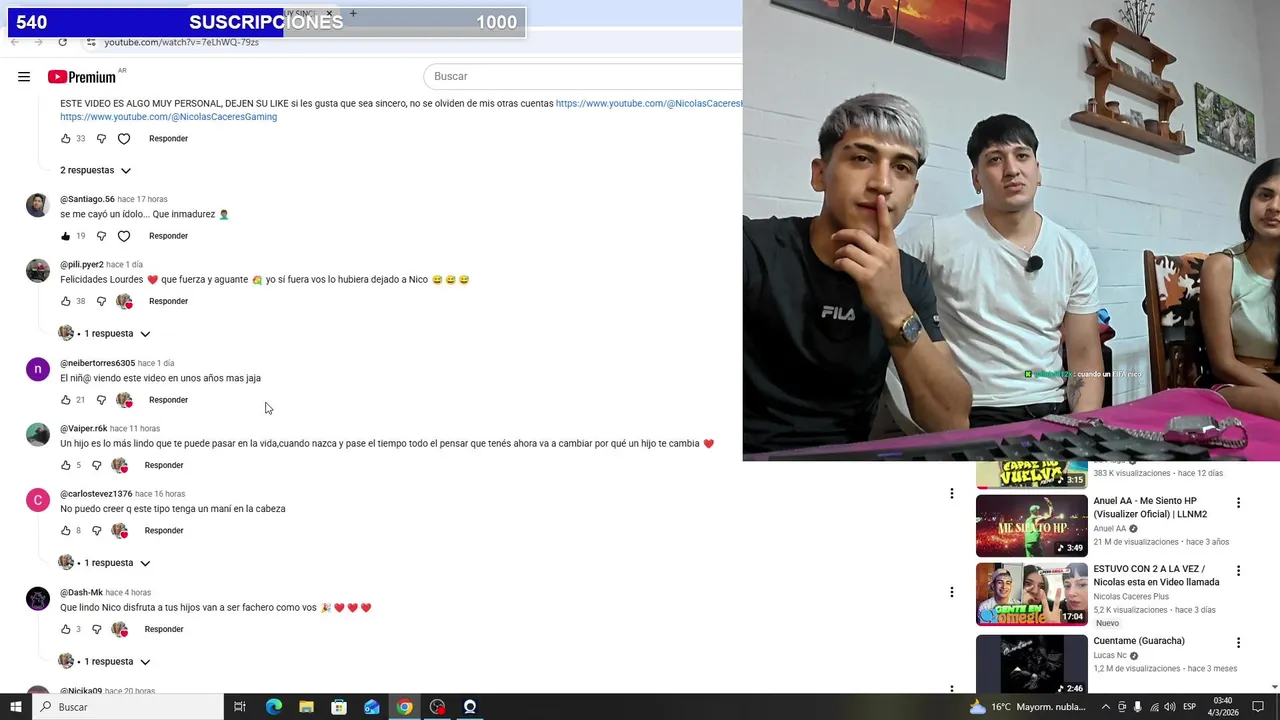Open @Santiago.56 profile avatar
Screen dimensions: 1280x720
tap(38, 205)
